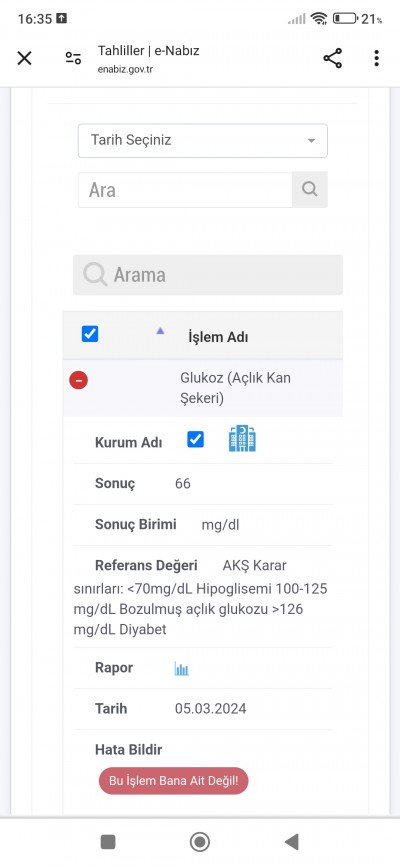Open site settings icon beside page title
This screenshot has width=400, height=866.
[73, 58]
